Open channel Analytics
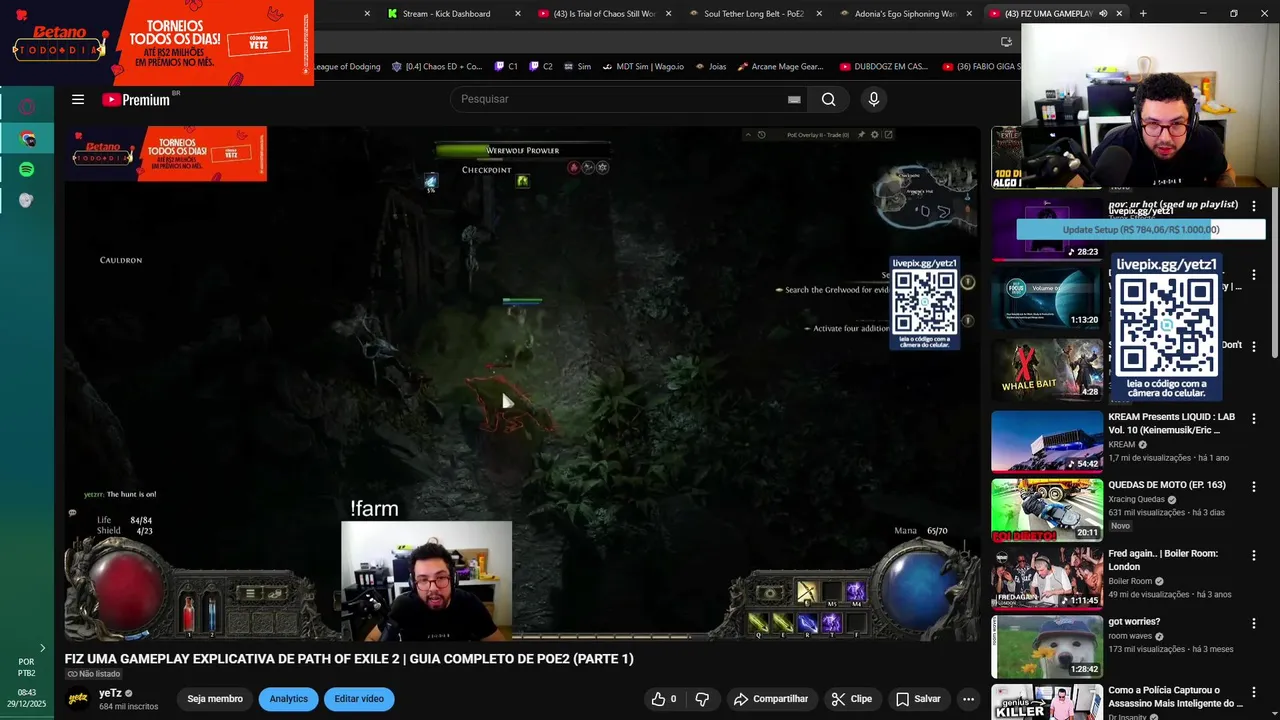The height and width of the screenshot is (720, 1280). point(288,699)
